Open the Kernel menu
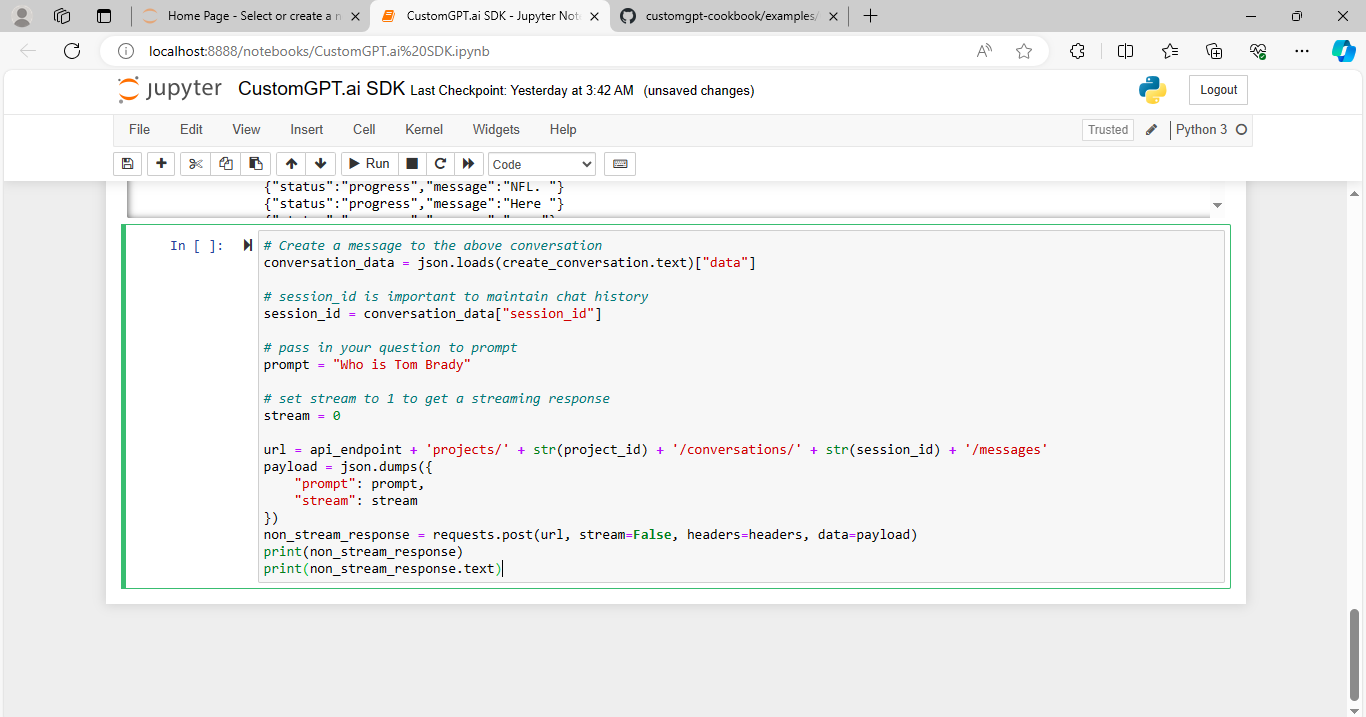The image size is (1366, 717). [x=423, y=129]
